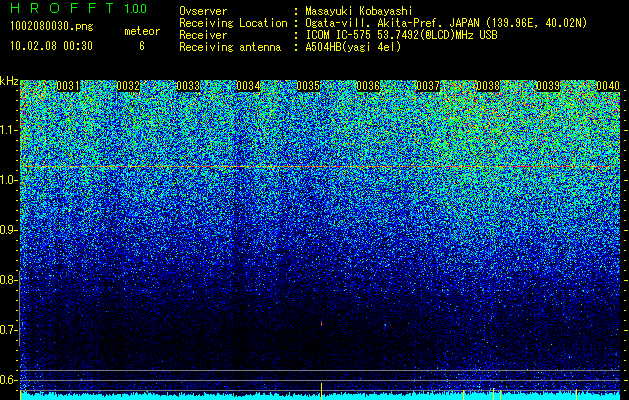629x400 pixels.
Task: Click the yellow bottom marker between 0039 and 0040
Action: pyautogui.click(x=576, y=394)
